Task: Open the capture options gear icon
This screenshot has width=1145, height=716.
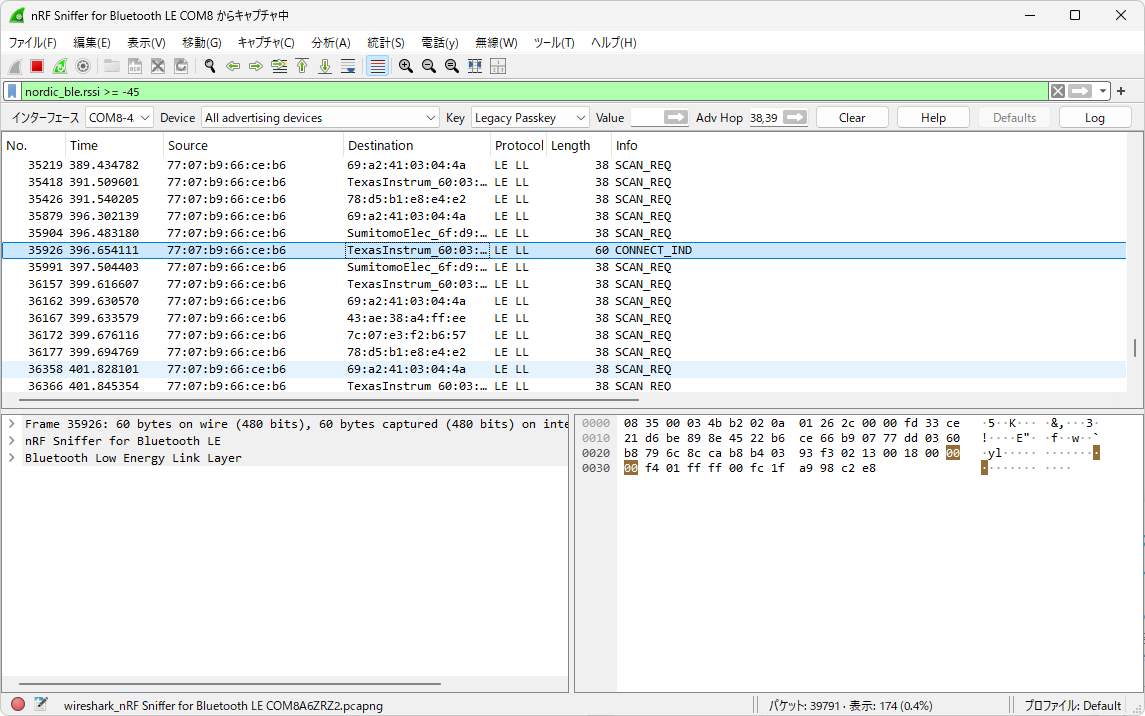Action: coord(82,66)
